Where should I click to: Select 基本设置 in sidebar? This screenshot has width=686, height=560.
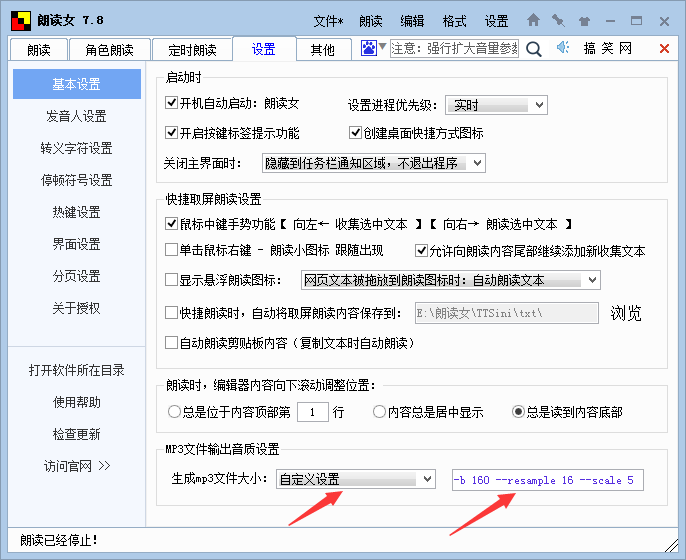point(77,84)
